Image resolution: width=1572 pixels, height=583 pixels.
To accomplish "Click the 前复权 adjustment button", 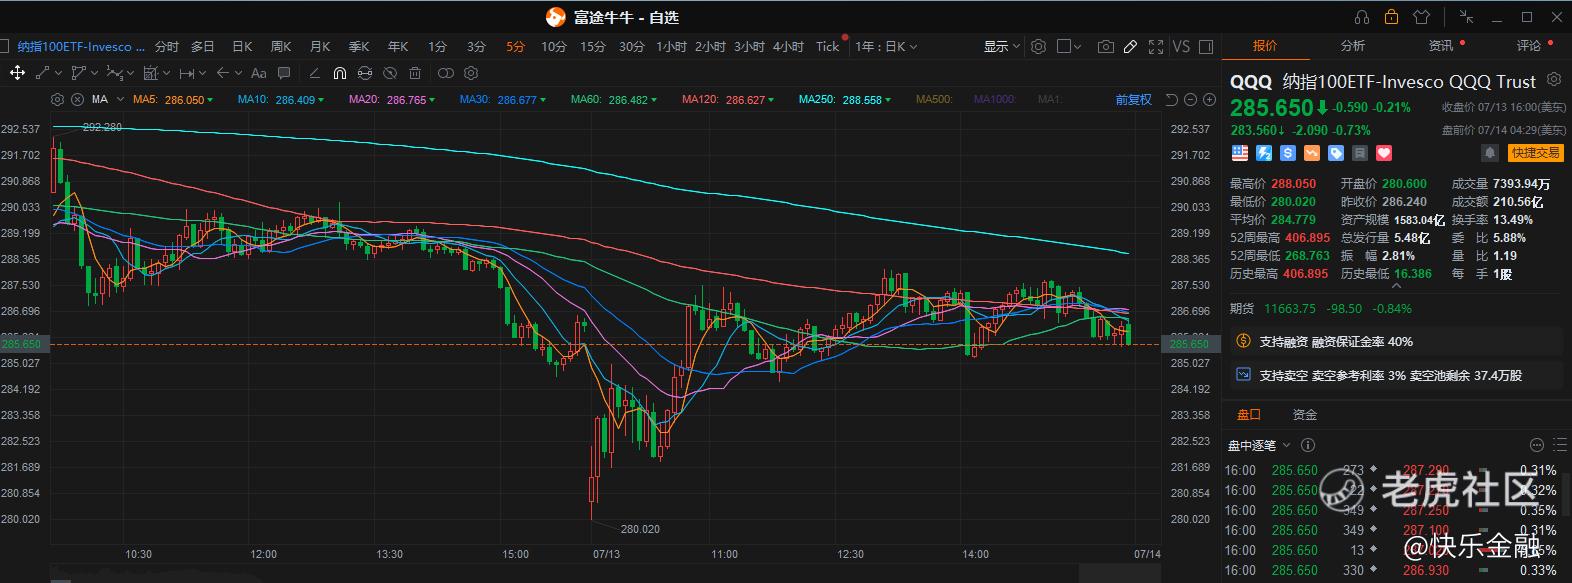I will pyautogui.click(x=1134, y=99).
